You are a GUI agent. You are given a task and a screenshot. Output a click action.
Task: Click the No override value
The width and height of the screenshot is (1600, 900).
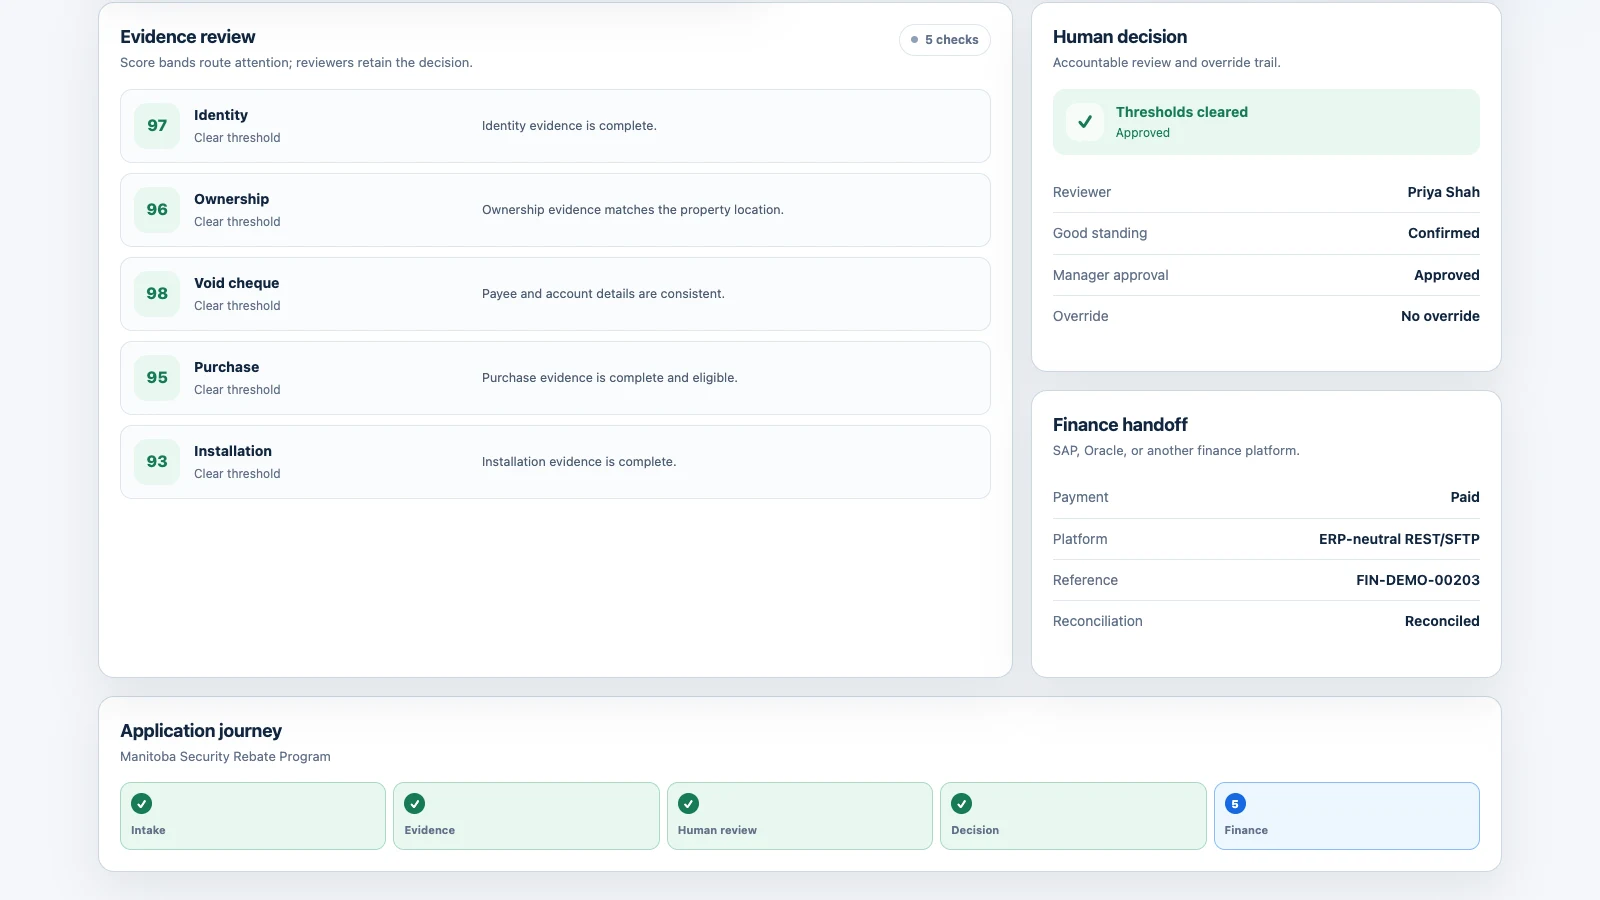[1440, 316]
